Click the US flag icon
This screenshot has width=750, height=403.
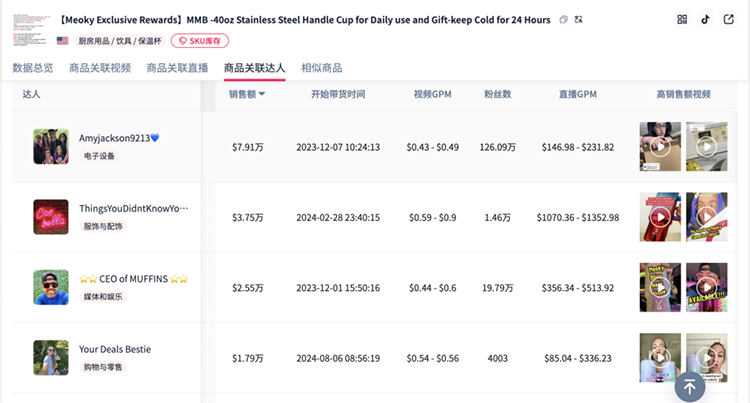62,41
